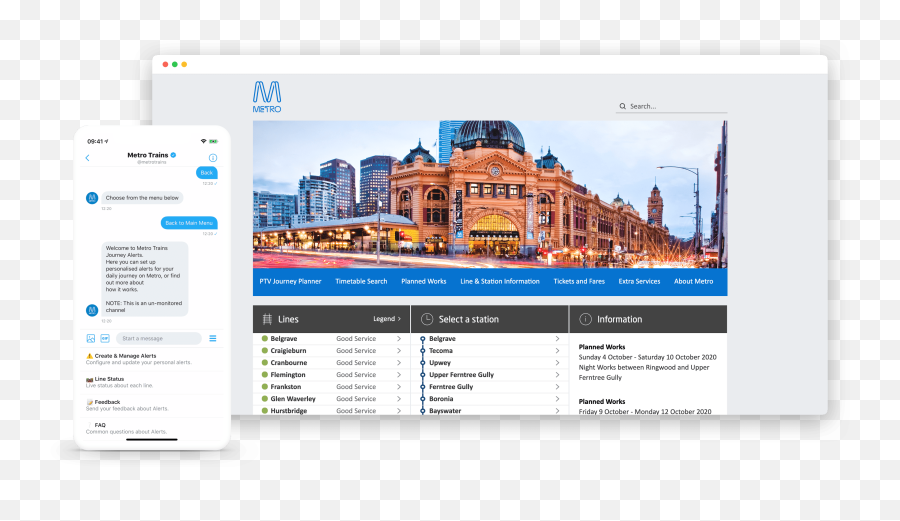Image resolution: width=900 pixels, height=521 pixels.
Task: Select Bayswater station
Action: click(445, 411)
